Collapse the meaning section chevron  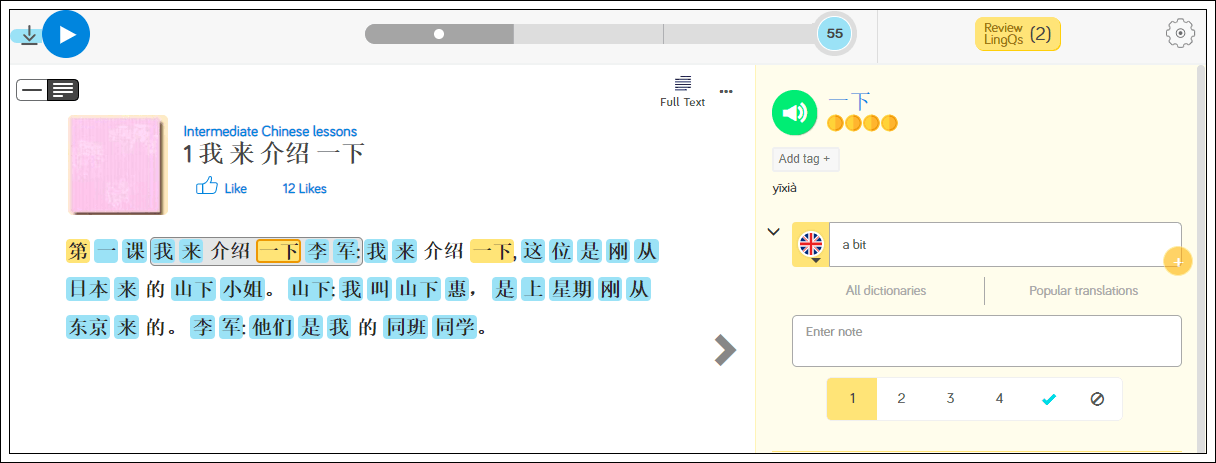(773, 232)
